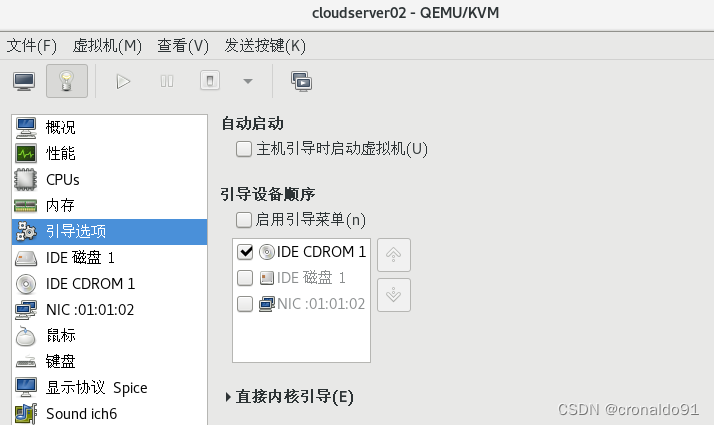Enable the boot menu checkbox
The width and height of the screenshot is (714, 425).
pyautogui.click(x=244, y=220)
